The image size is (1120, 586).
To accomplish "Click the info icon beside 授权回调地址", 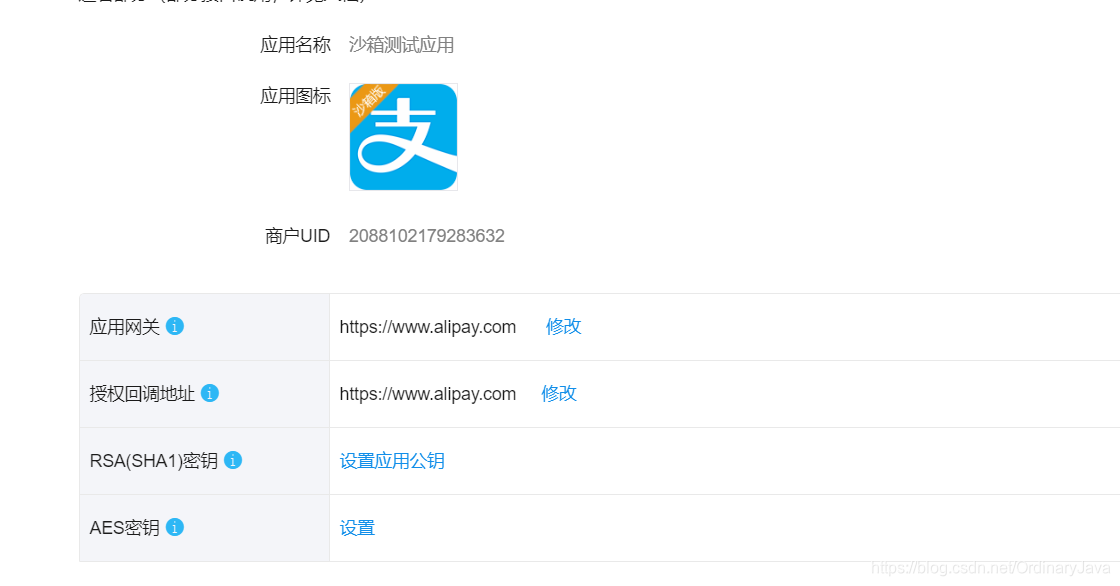I will point(209,393).
